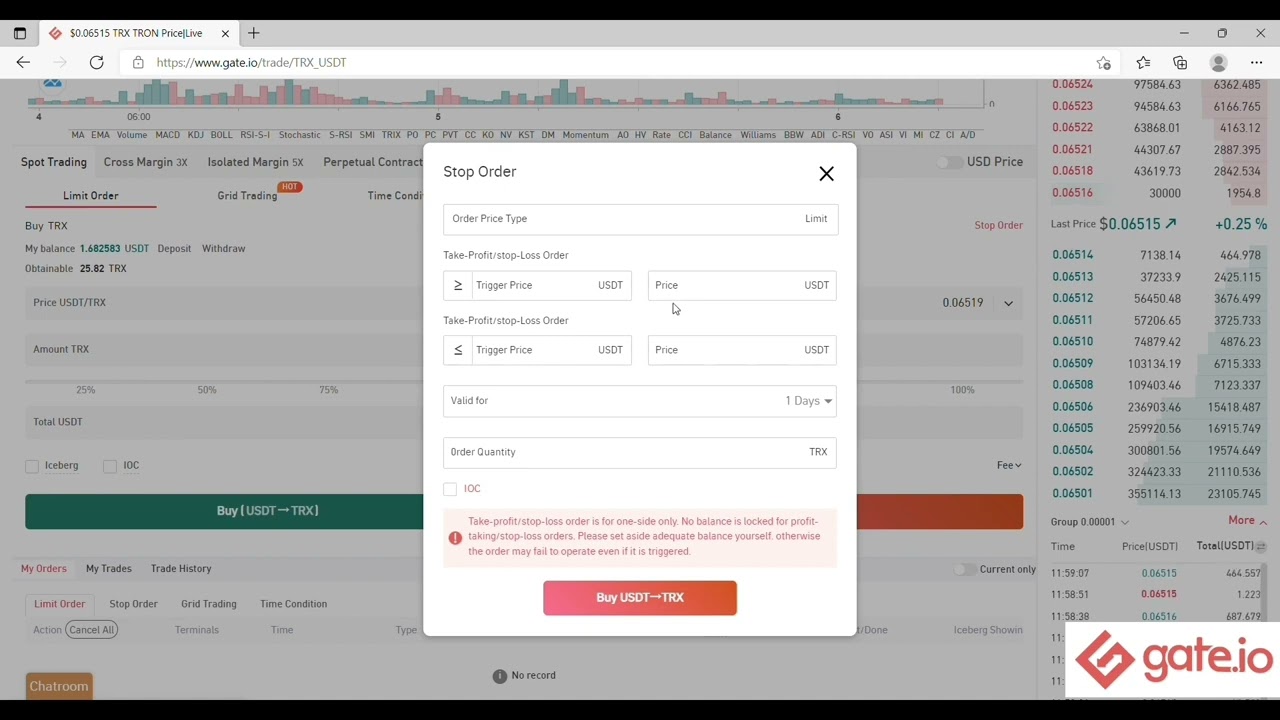The width and height of the screenshot is (1280, 720).
Task: Click the Amount TRX input field
Action: pyautogui.click(x=224, y=350)
